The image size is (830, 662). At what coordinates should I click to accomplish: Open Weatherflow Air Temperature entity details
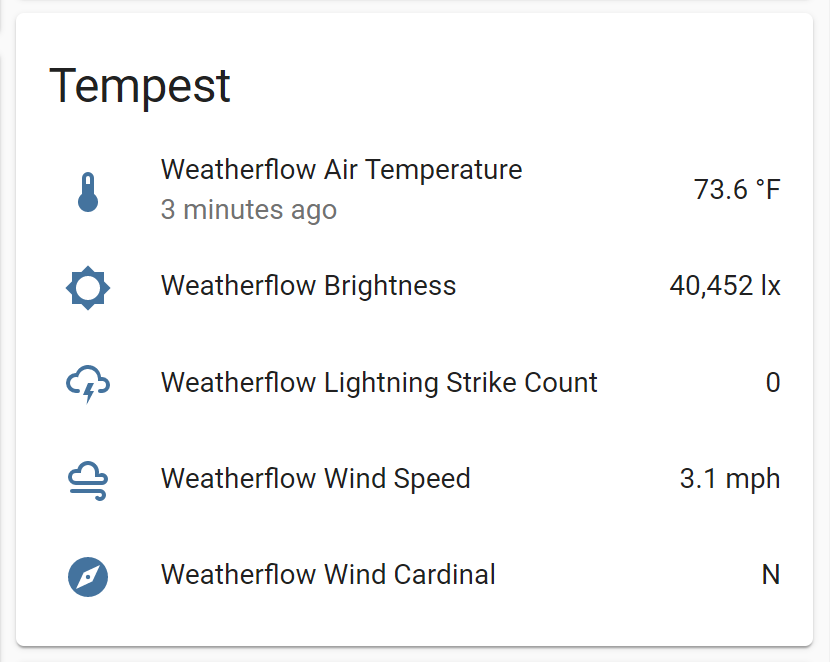tap(342, 170)
